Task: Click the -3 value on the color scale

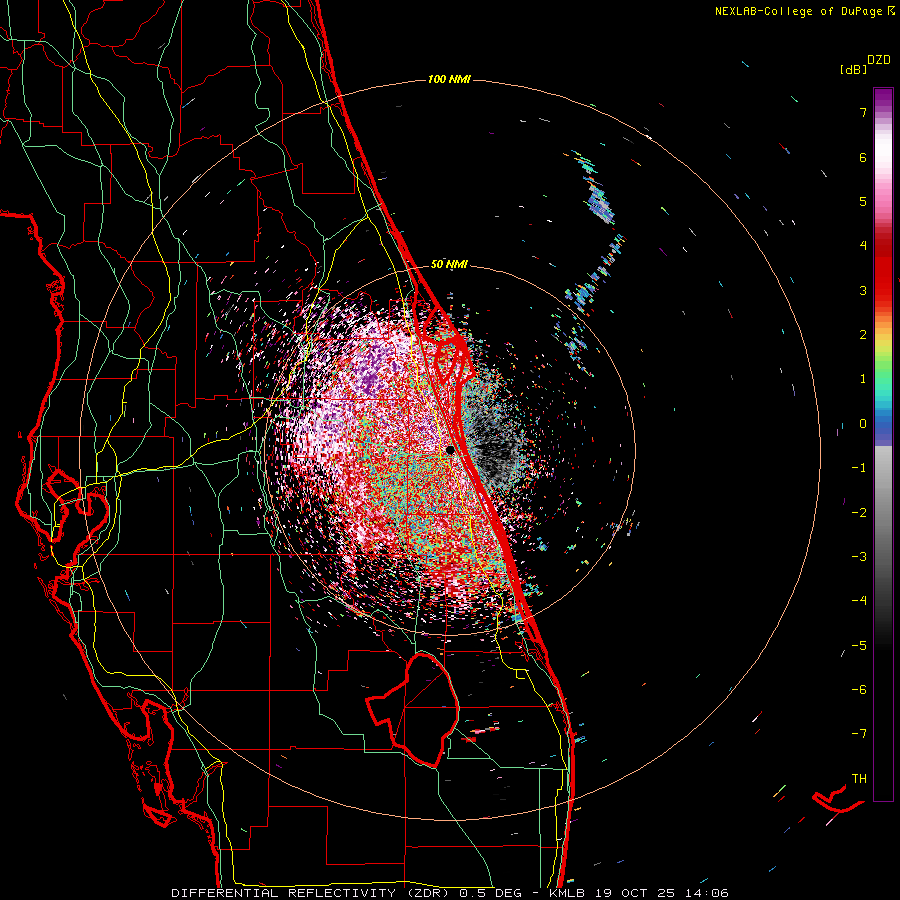Action: [859, 556]
